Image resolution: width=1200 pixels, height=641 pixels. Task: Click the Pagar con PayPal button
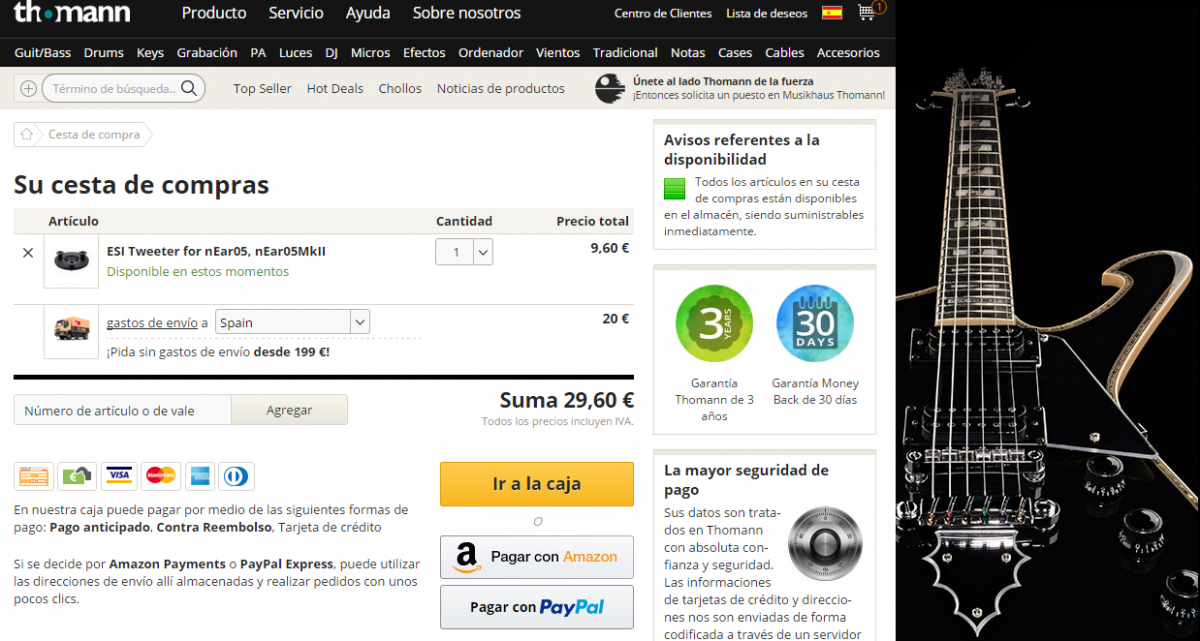click(537, 607)
